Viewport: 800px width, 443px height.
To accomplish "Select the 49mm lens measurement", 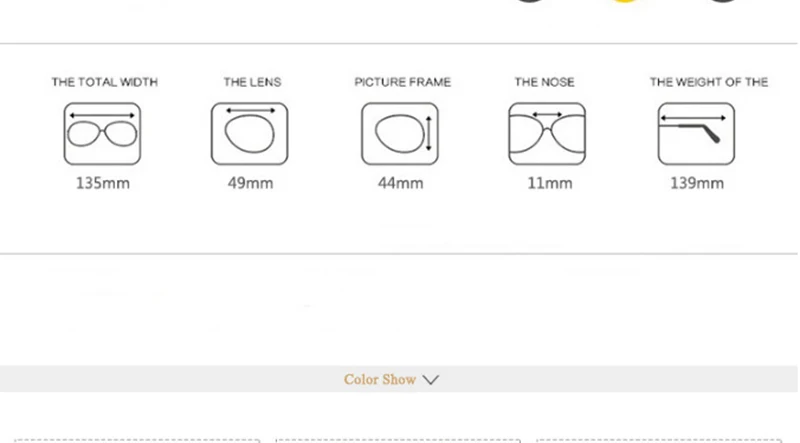I will (x=251, y=183).
